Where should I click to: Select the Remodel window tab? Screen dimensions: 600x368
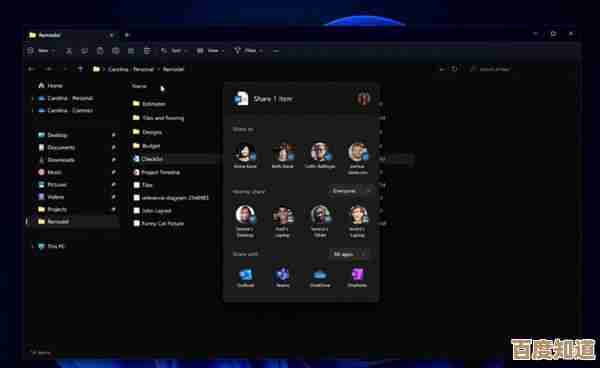coord(69,35)
